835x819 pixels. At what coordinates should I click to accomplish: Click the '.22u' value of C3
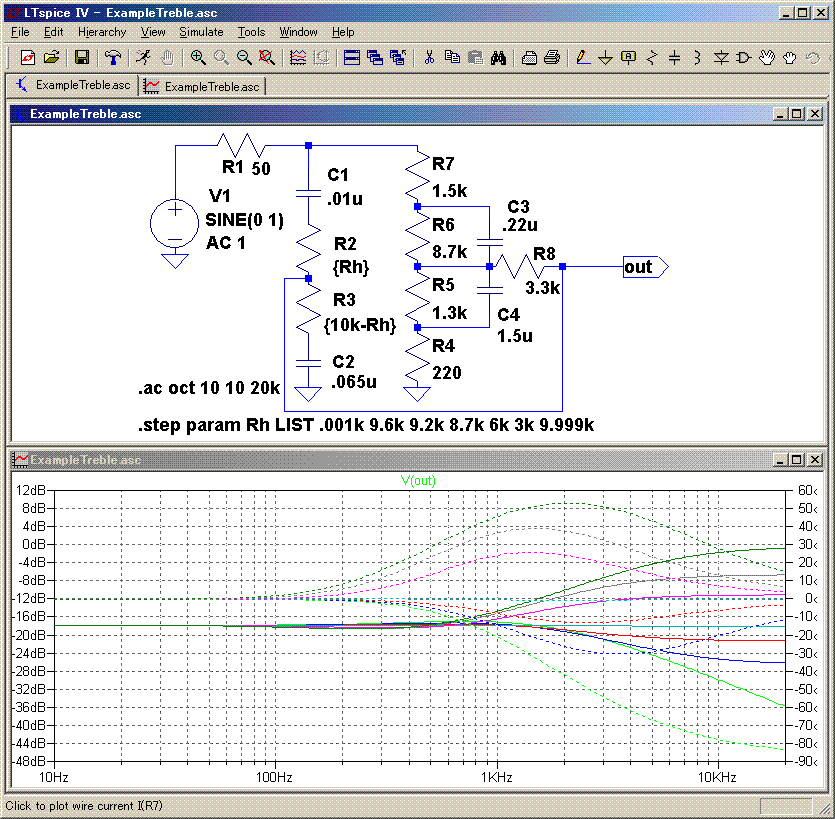click(x=520, y=225)
